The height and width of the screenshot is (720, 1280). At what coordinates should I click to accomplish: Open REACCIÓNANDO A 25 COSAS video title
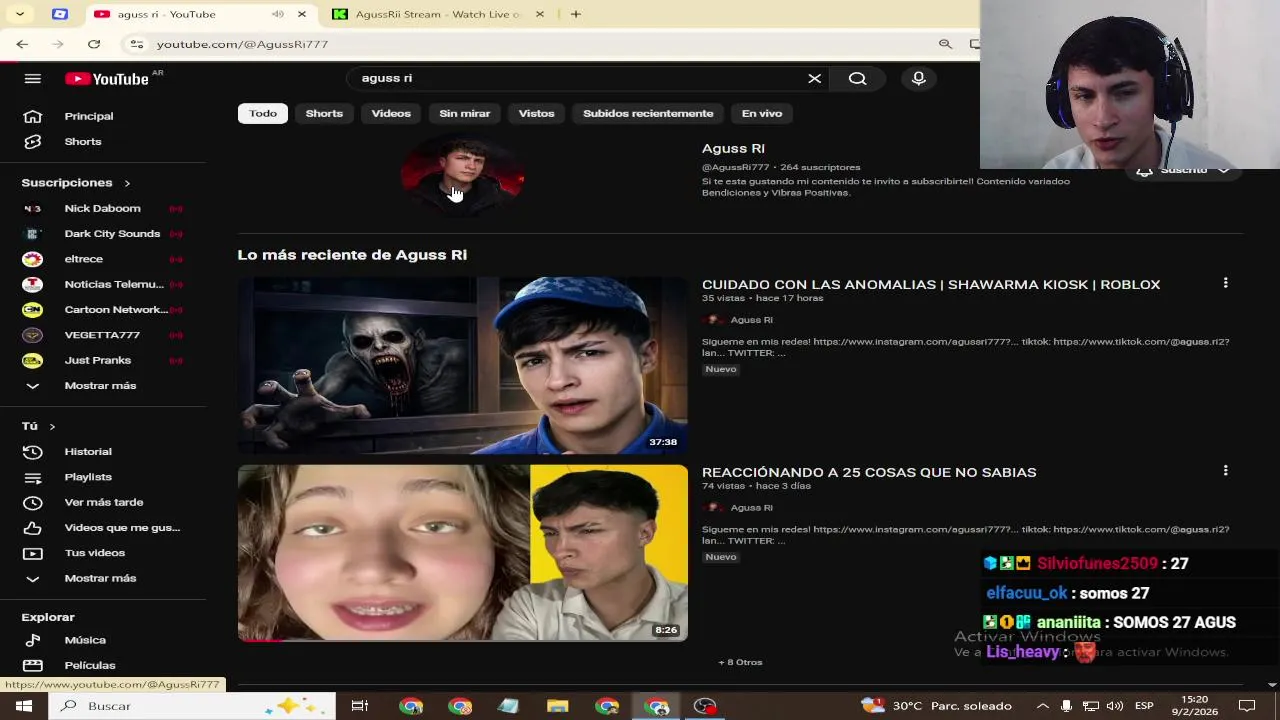pos(869,472)
